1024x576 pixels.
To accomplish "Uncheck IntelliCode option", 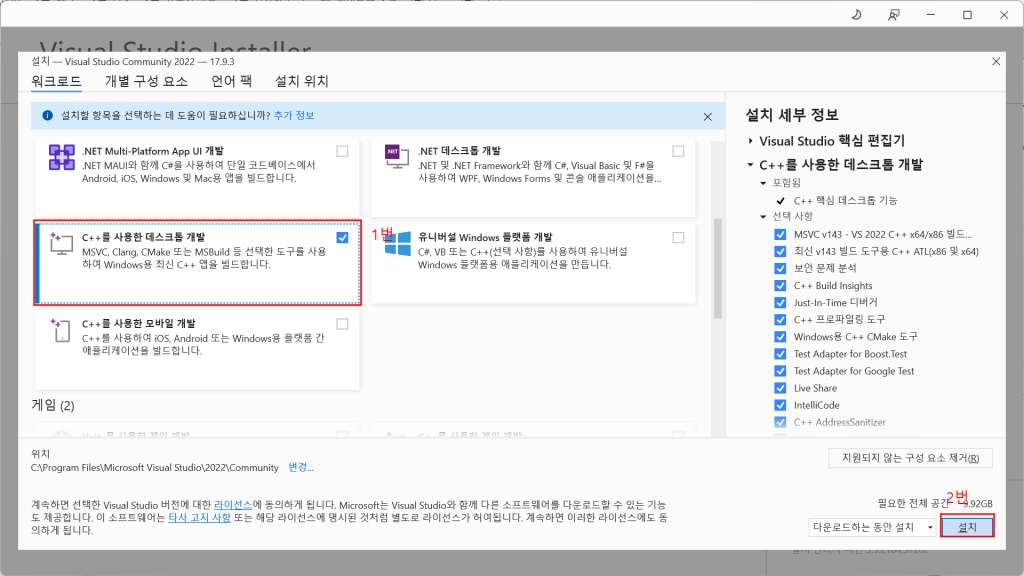I will click(780, 405).
